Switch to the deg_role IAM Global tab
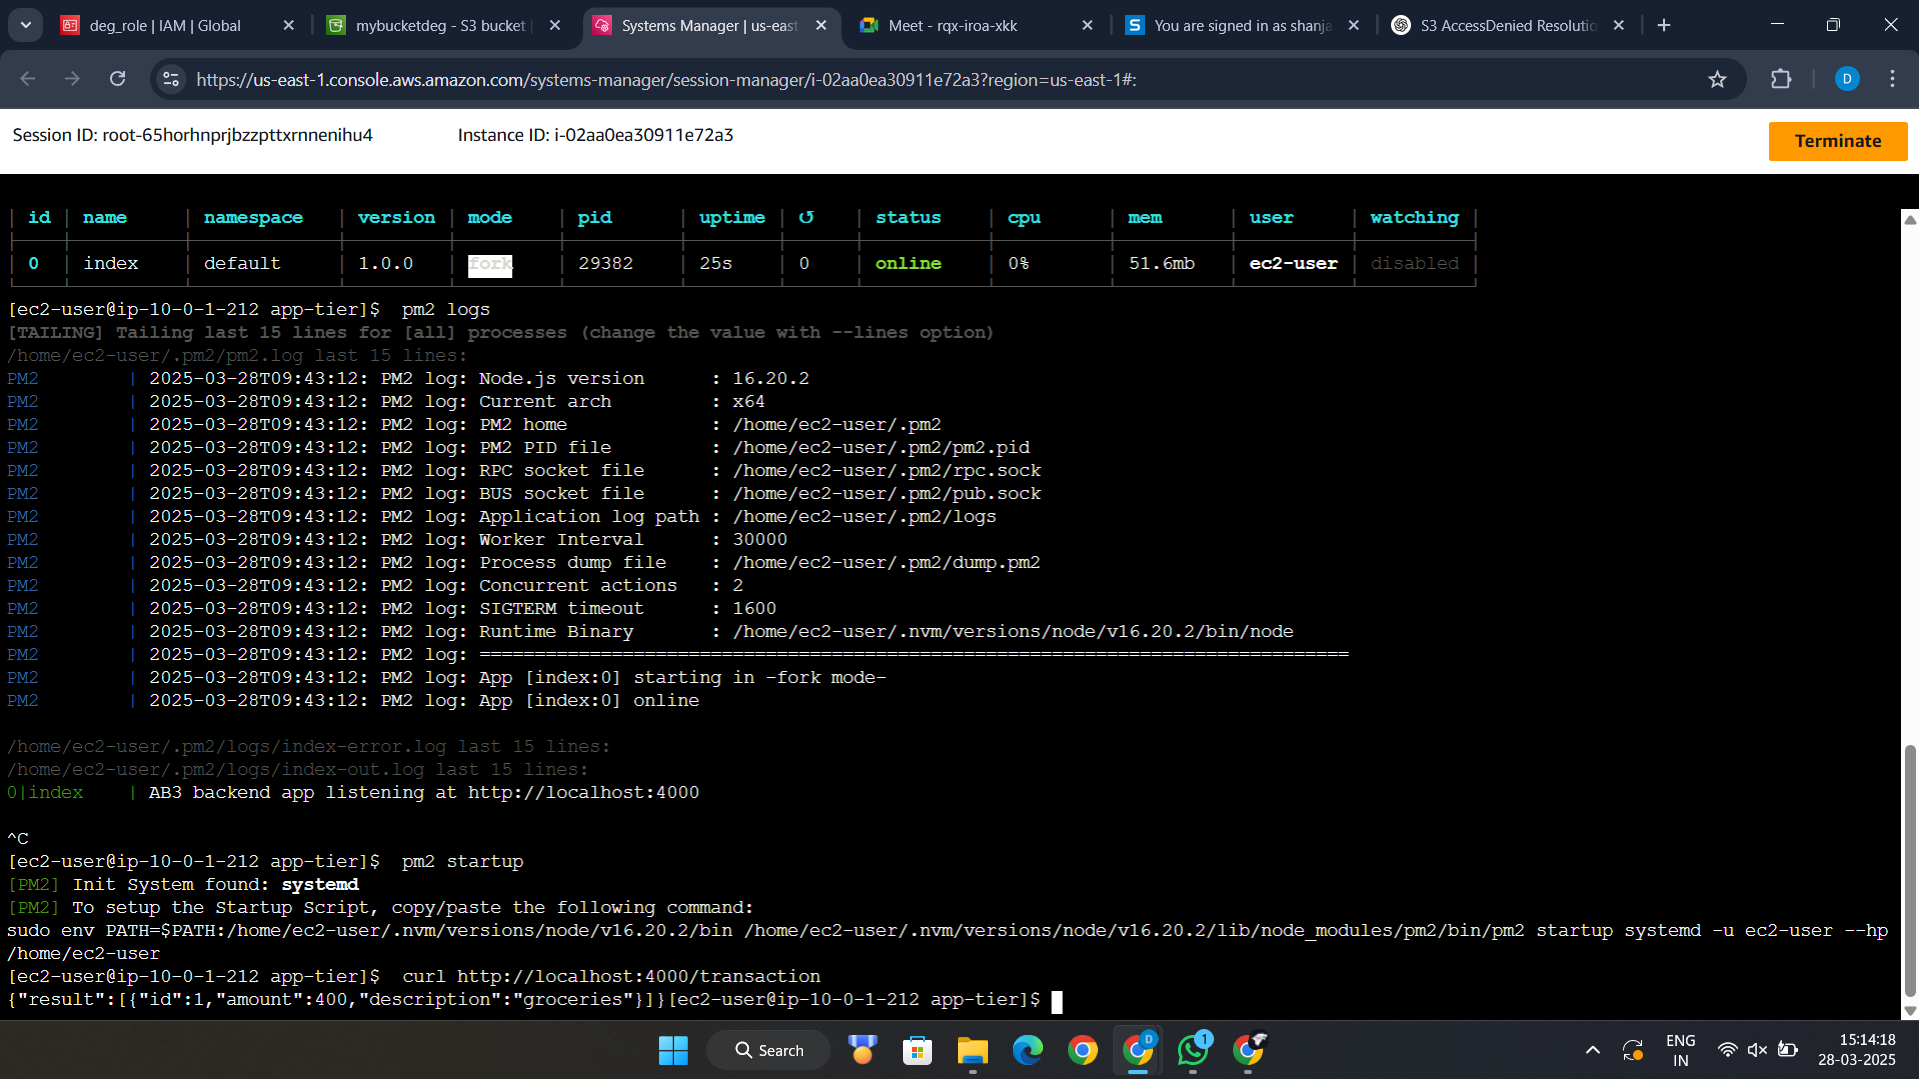Image resolution: width=1919 pixels, height=1079 pixels. point(166,26)
